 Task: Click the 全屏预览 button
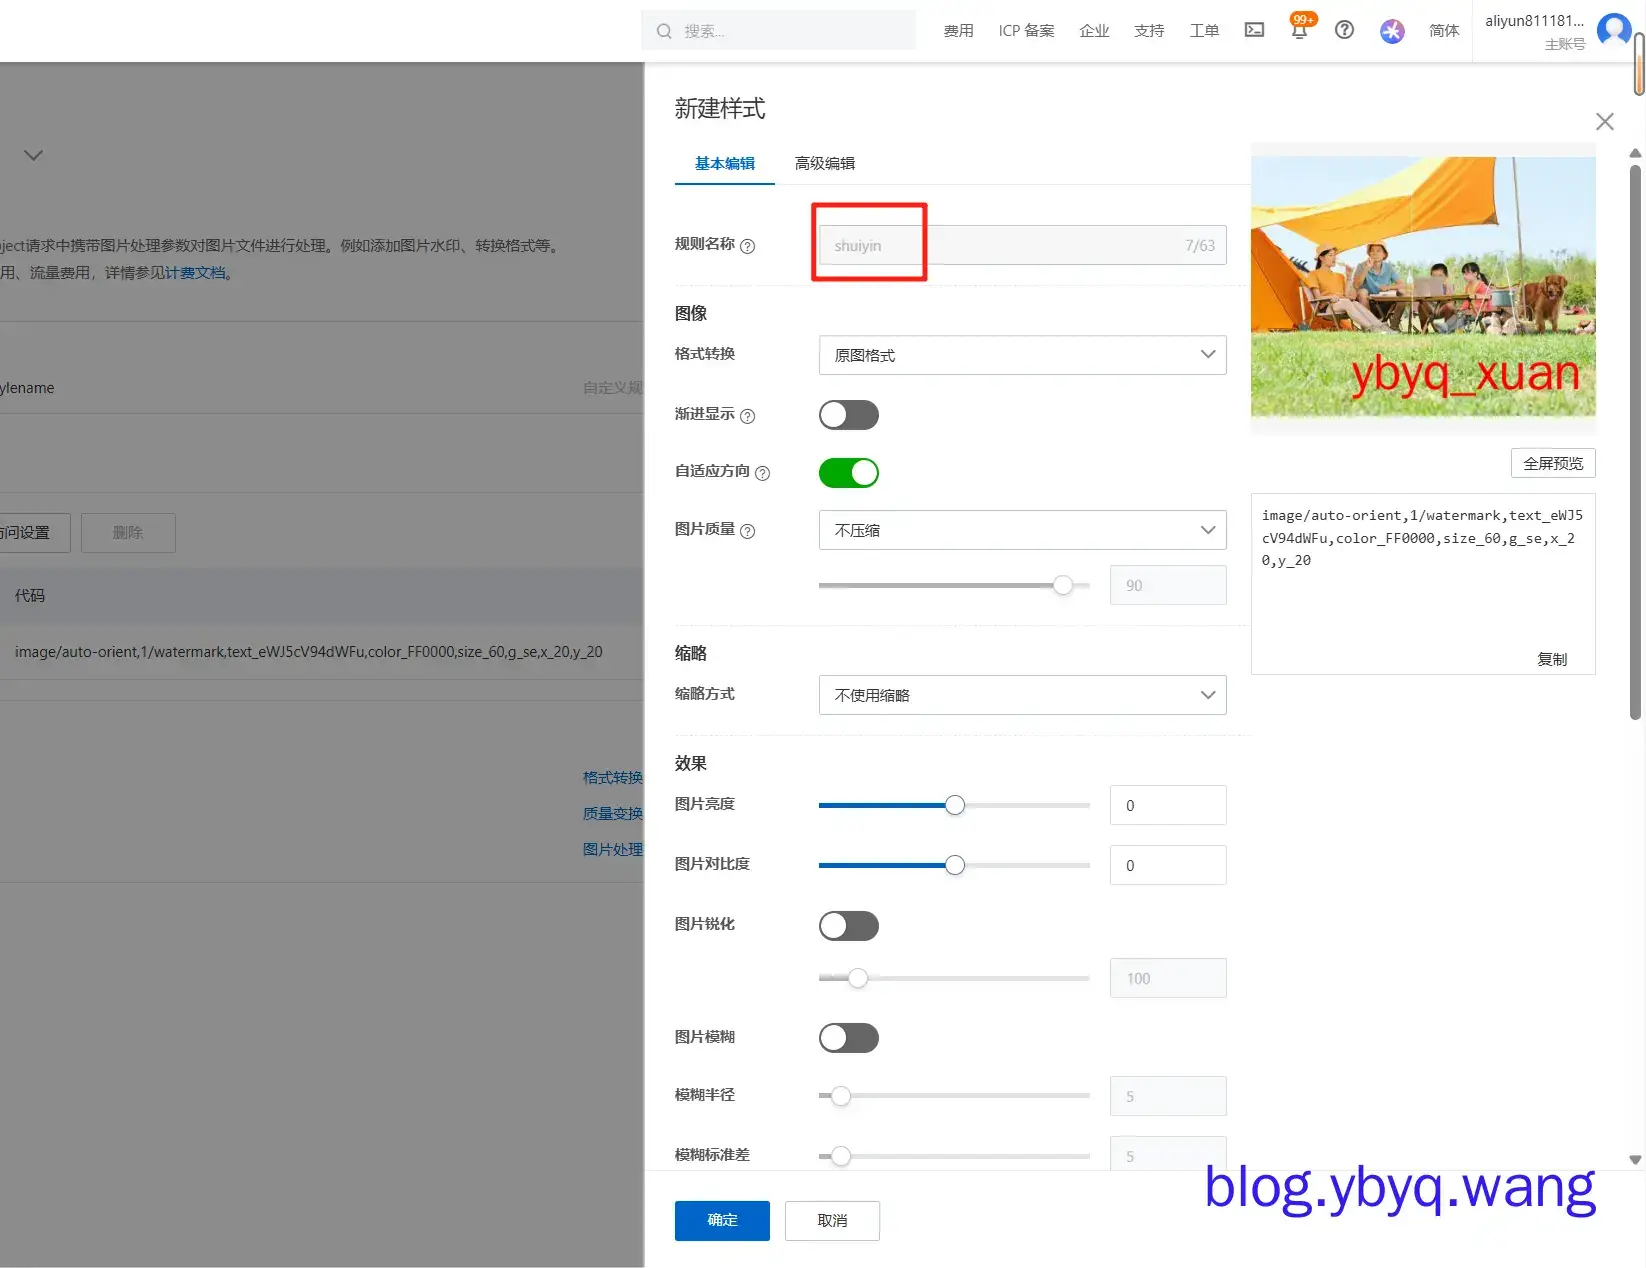[1553, 463]
